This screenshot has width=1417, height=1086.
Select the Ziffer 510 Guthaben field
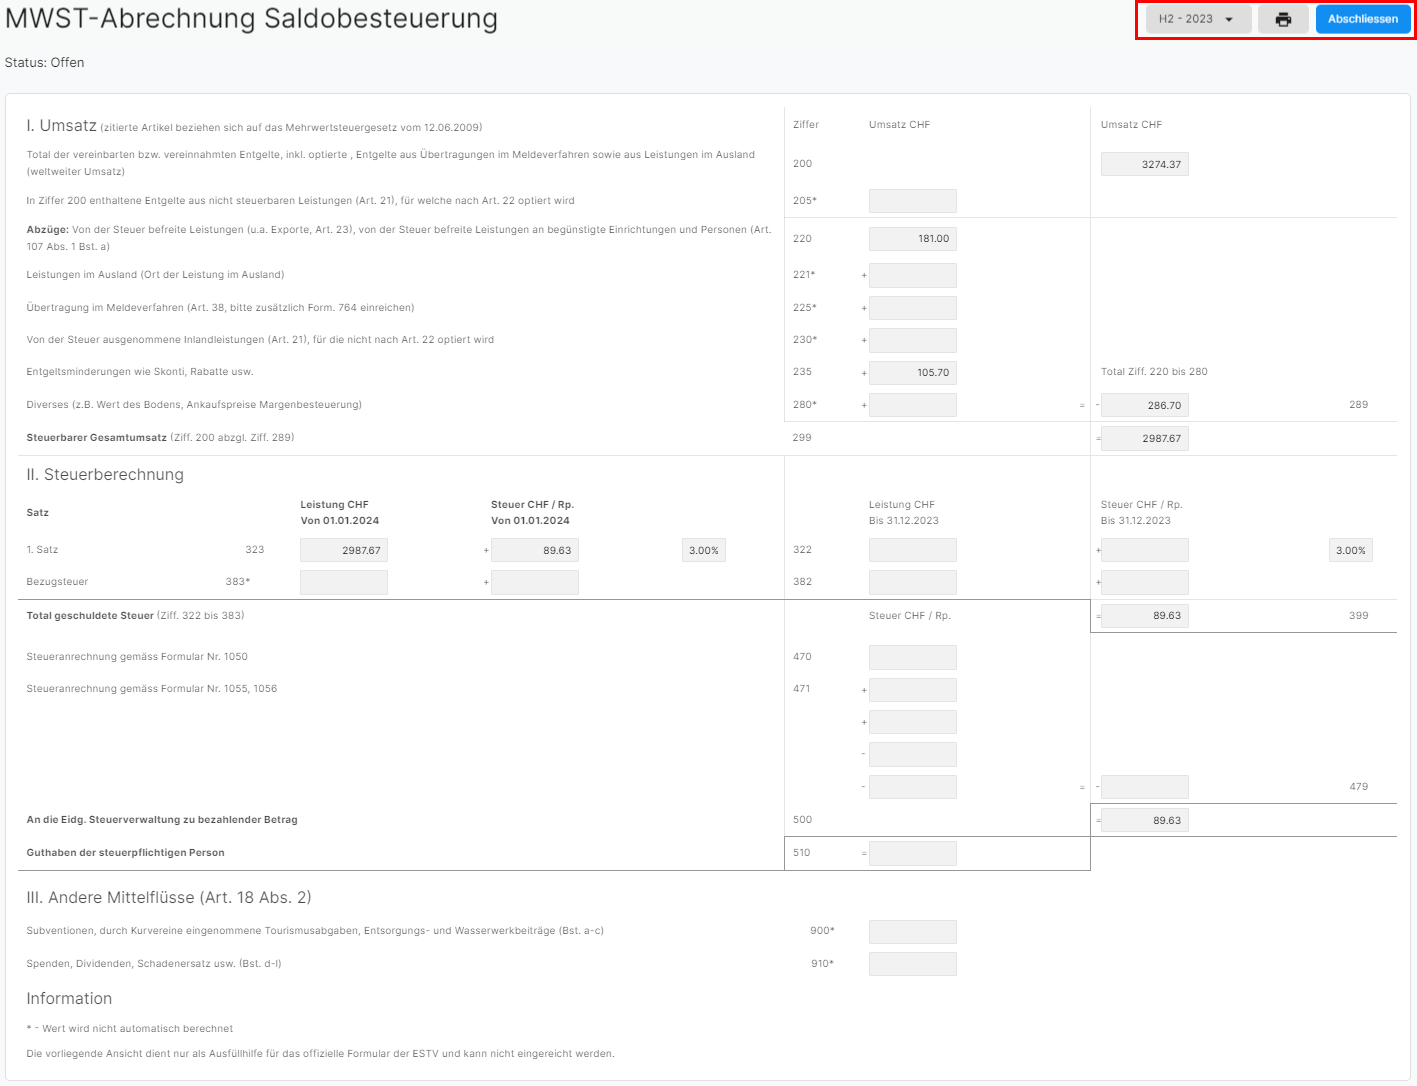click(x=913, y=853)
